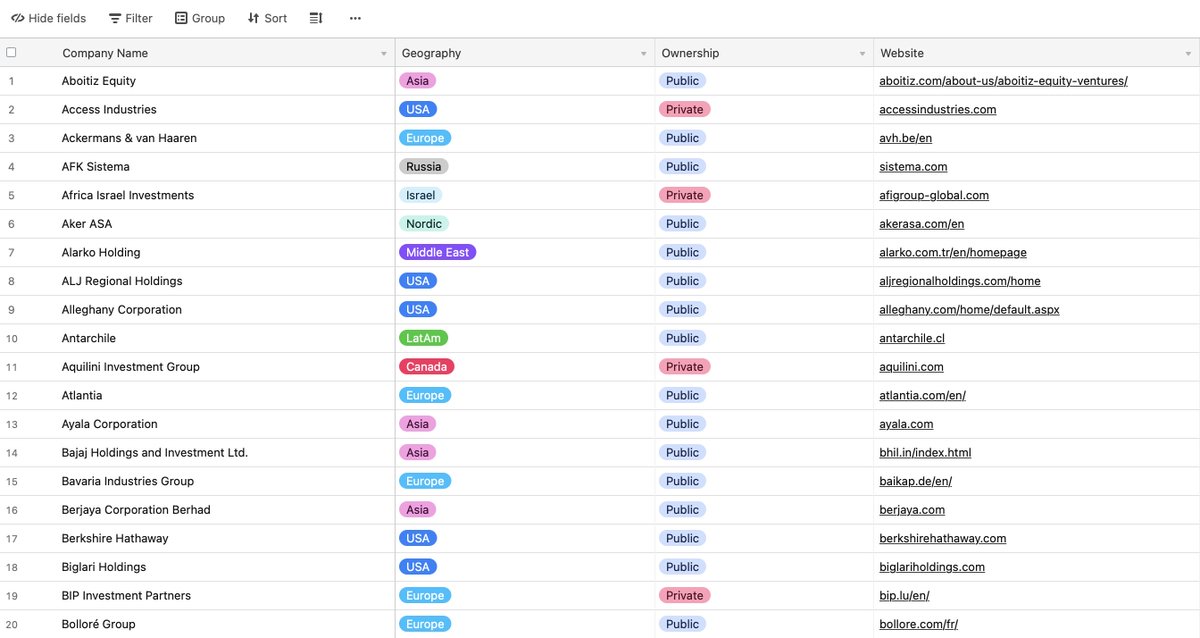Viewport: 1200px width, 638px height.
Task: Open the berjaya.com link
Action: point(912,510)
